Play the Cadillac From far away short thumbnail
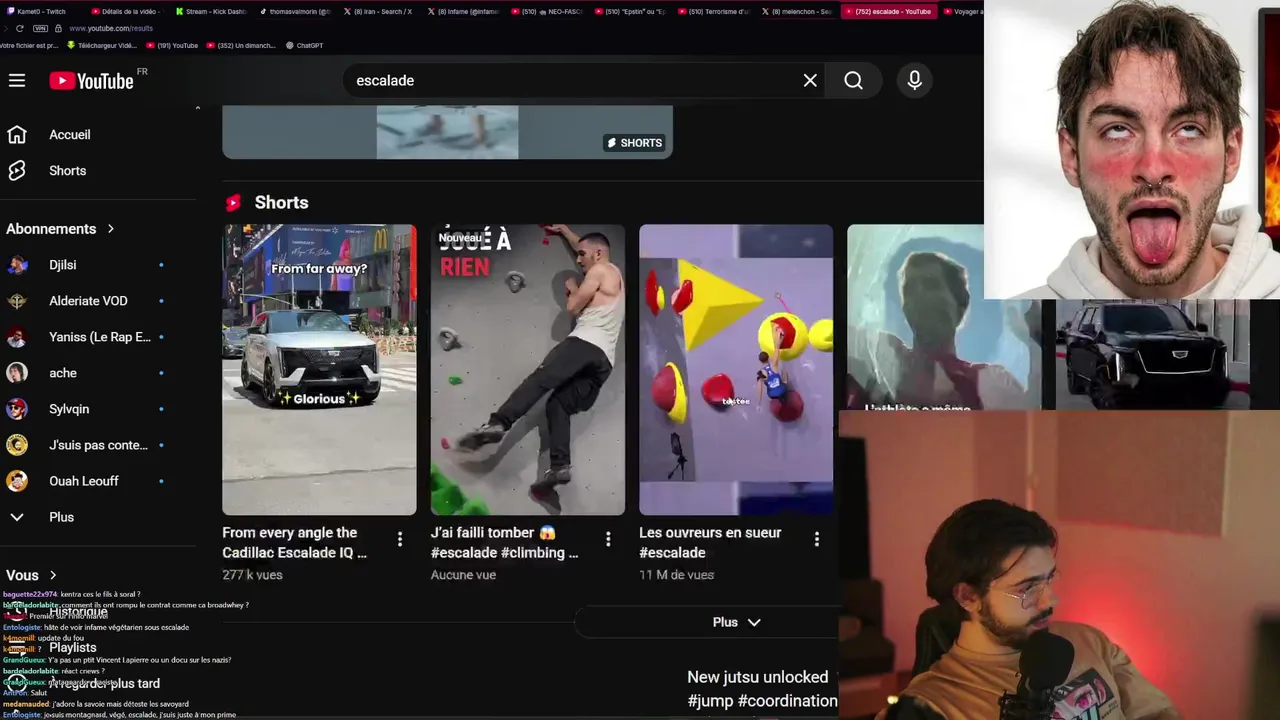 click(x=319, y=370)
